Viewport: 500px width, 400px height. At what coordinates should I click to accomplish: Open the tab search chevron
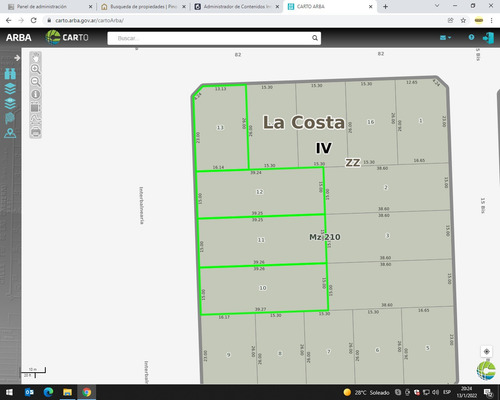(x=437, y=6)
